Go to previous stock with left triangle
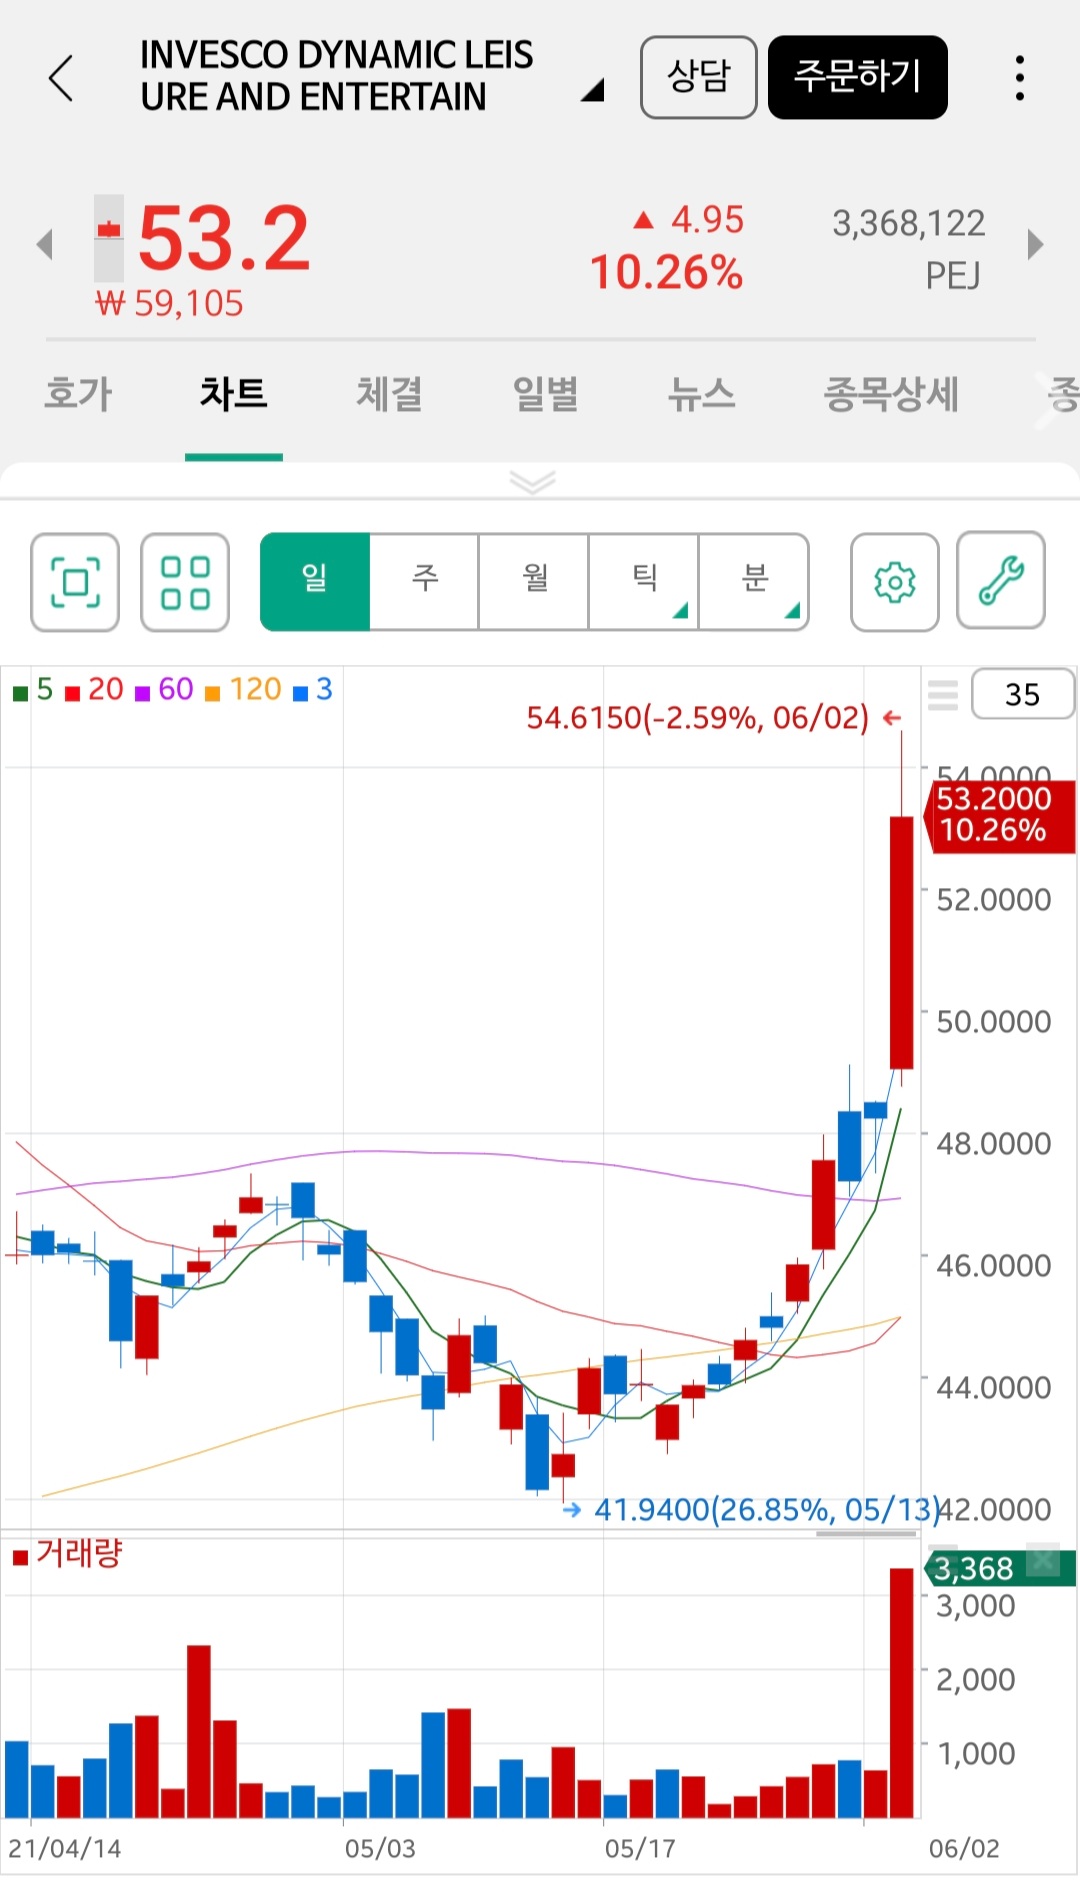 (x=44, y=244)
